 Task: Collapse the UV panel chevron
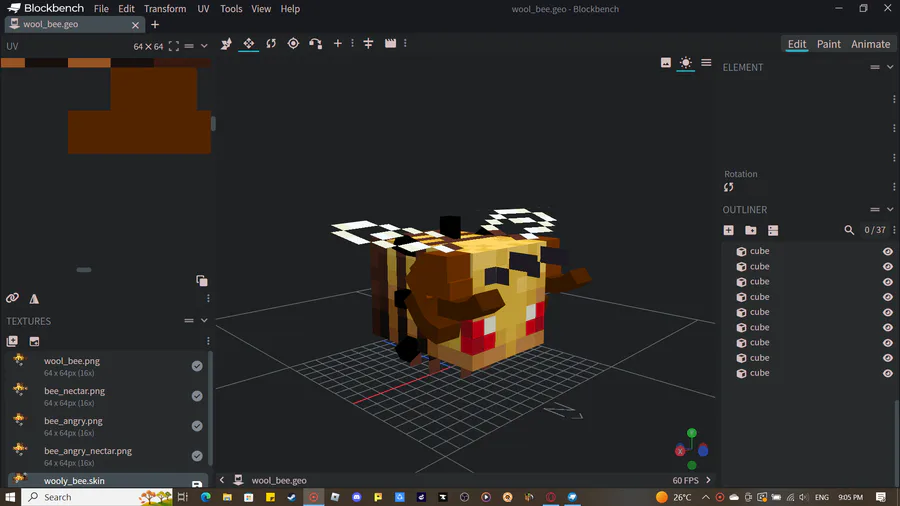coord(204,46)
